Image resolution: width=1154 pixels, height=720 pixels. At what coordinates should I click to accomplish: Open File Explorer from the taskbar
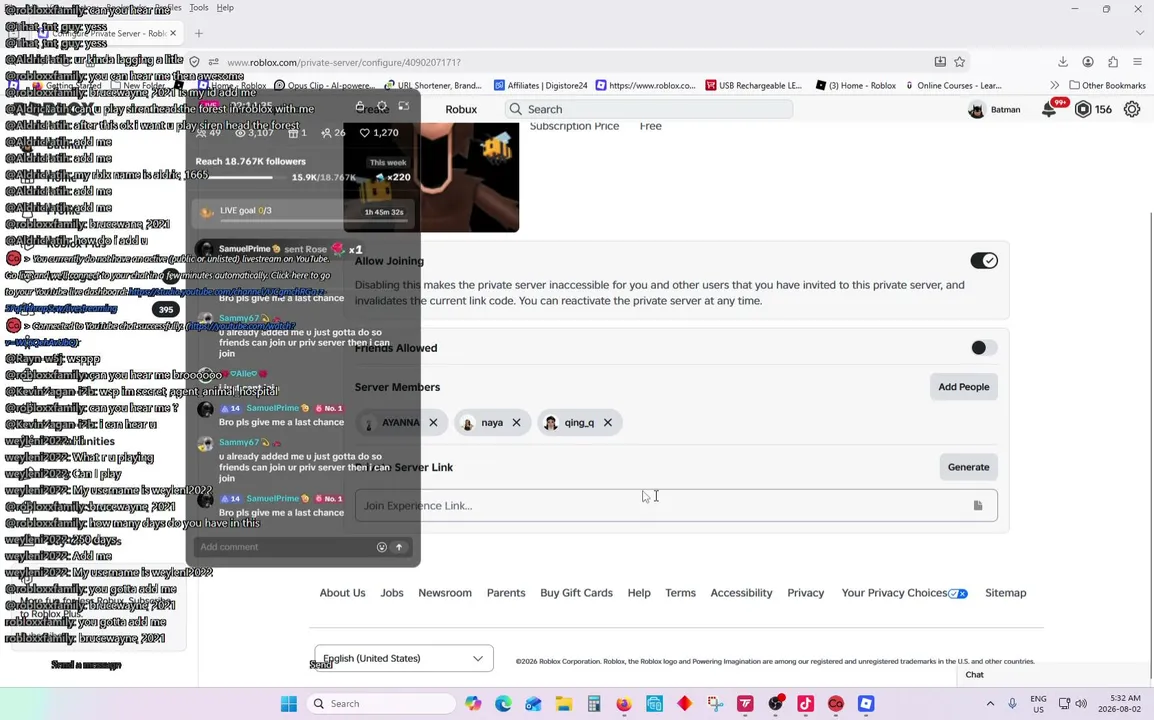pyautogui.click(x=564, y=704)
